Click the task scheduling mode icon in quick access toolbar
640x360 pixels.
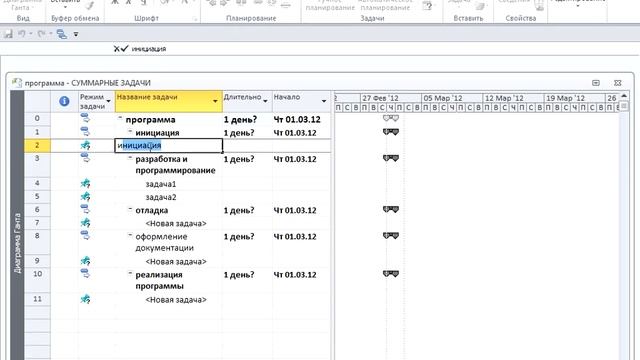tap(62, 34)
